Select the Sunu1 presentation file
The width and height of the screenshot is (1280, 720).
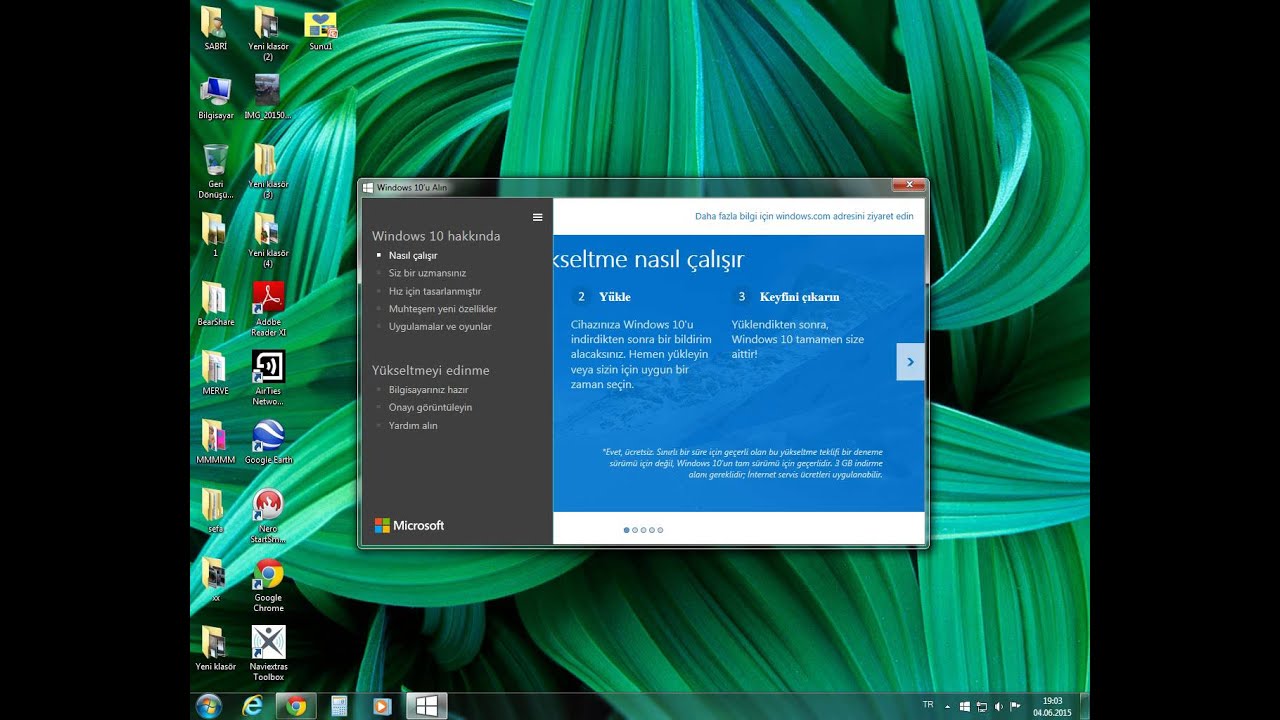320,30
